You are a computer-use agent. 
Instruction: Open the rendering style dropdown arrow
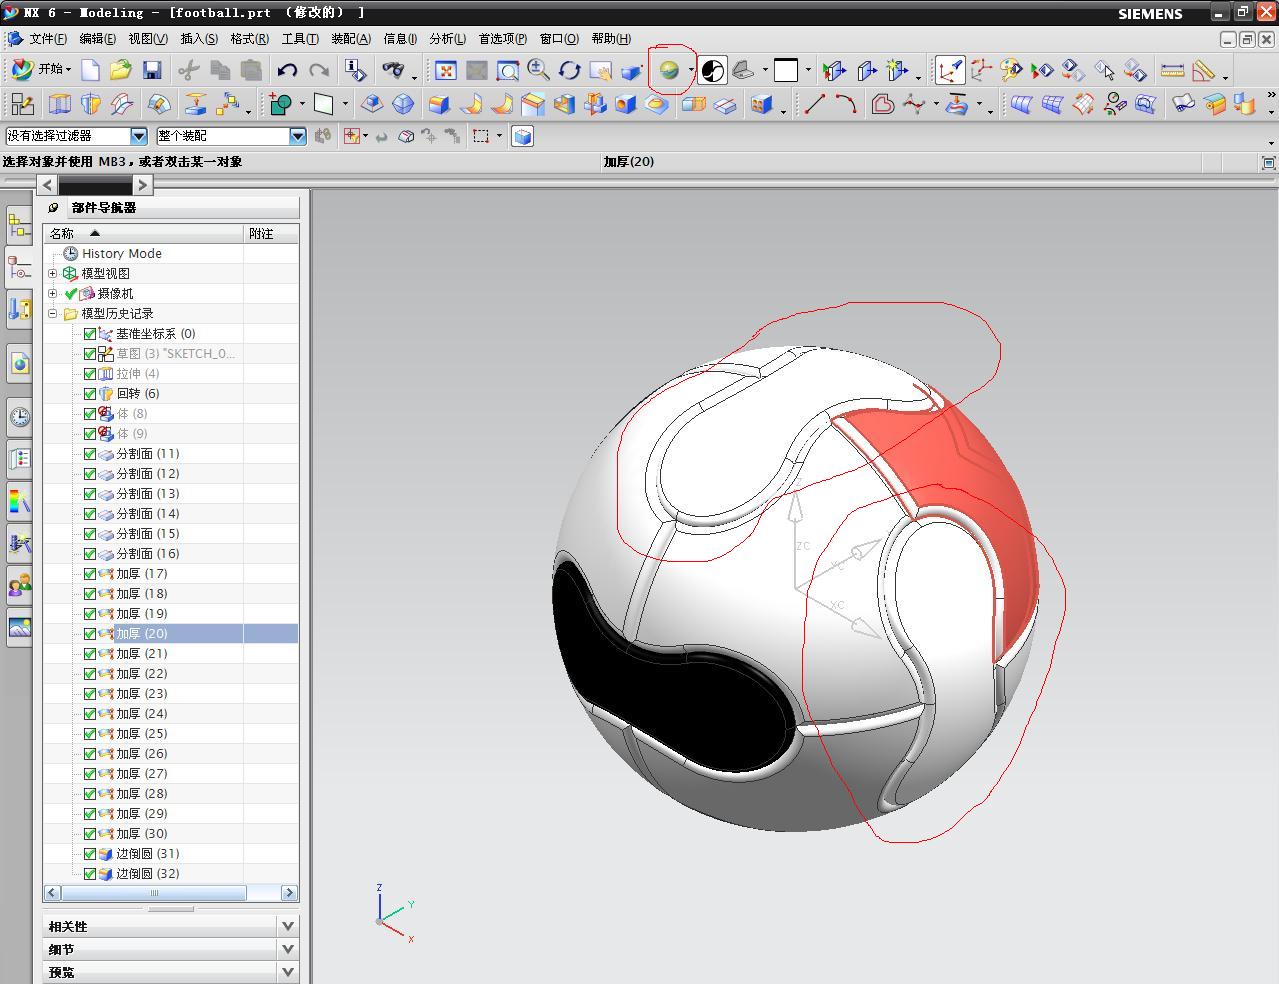coord(691,71)
